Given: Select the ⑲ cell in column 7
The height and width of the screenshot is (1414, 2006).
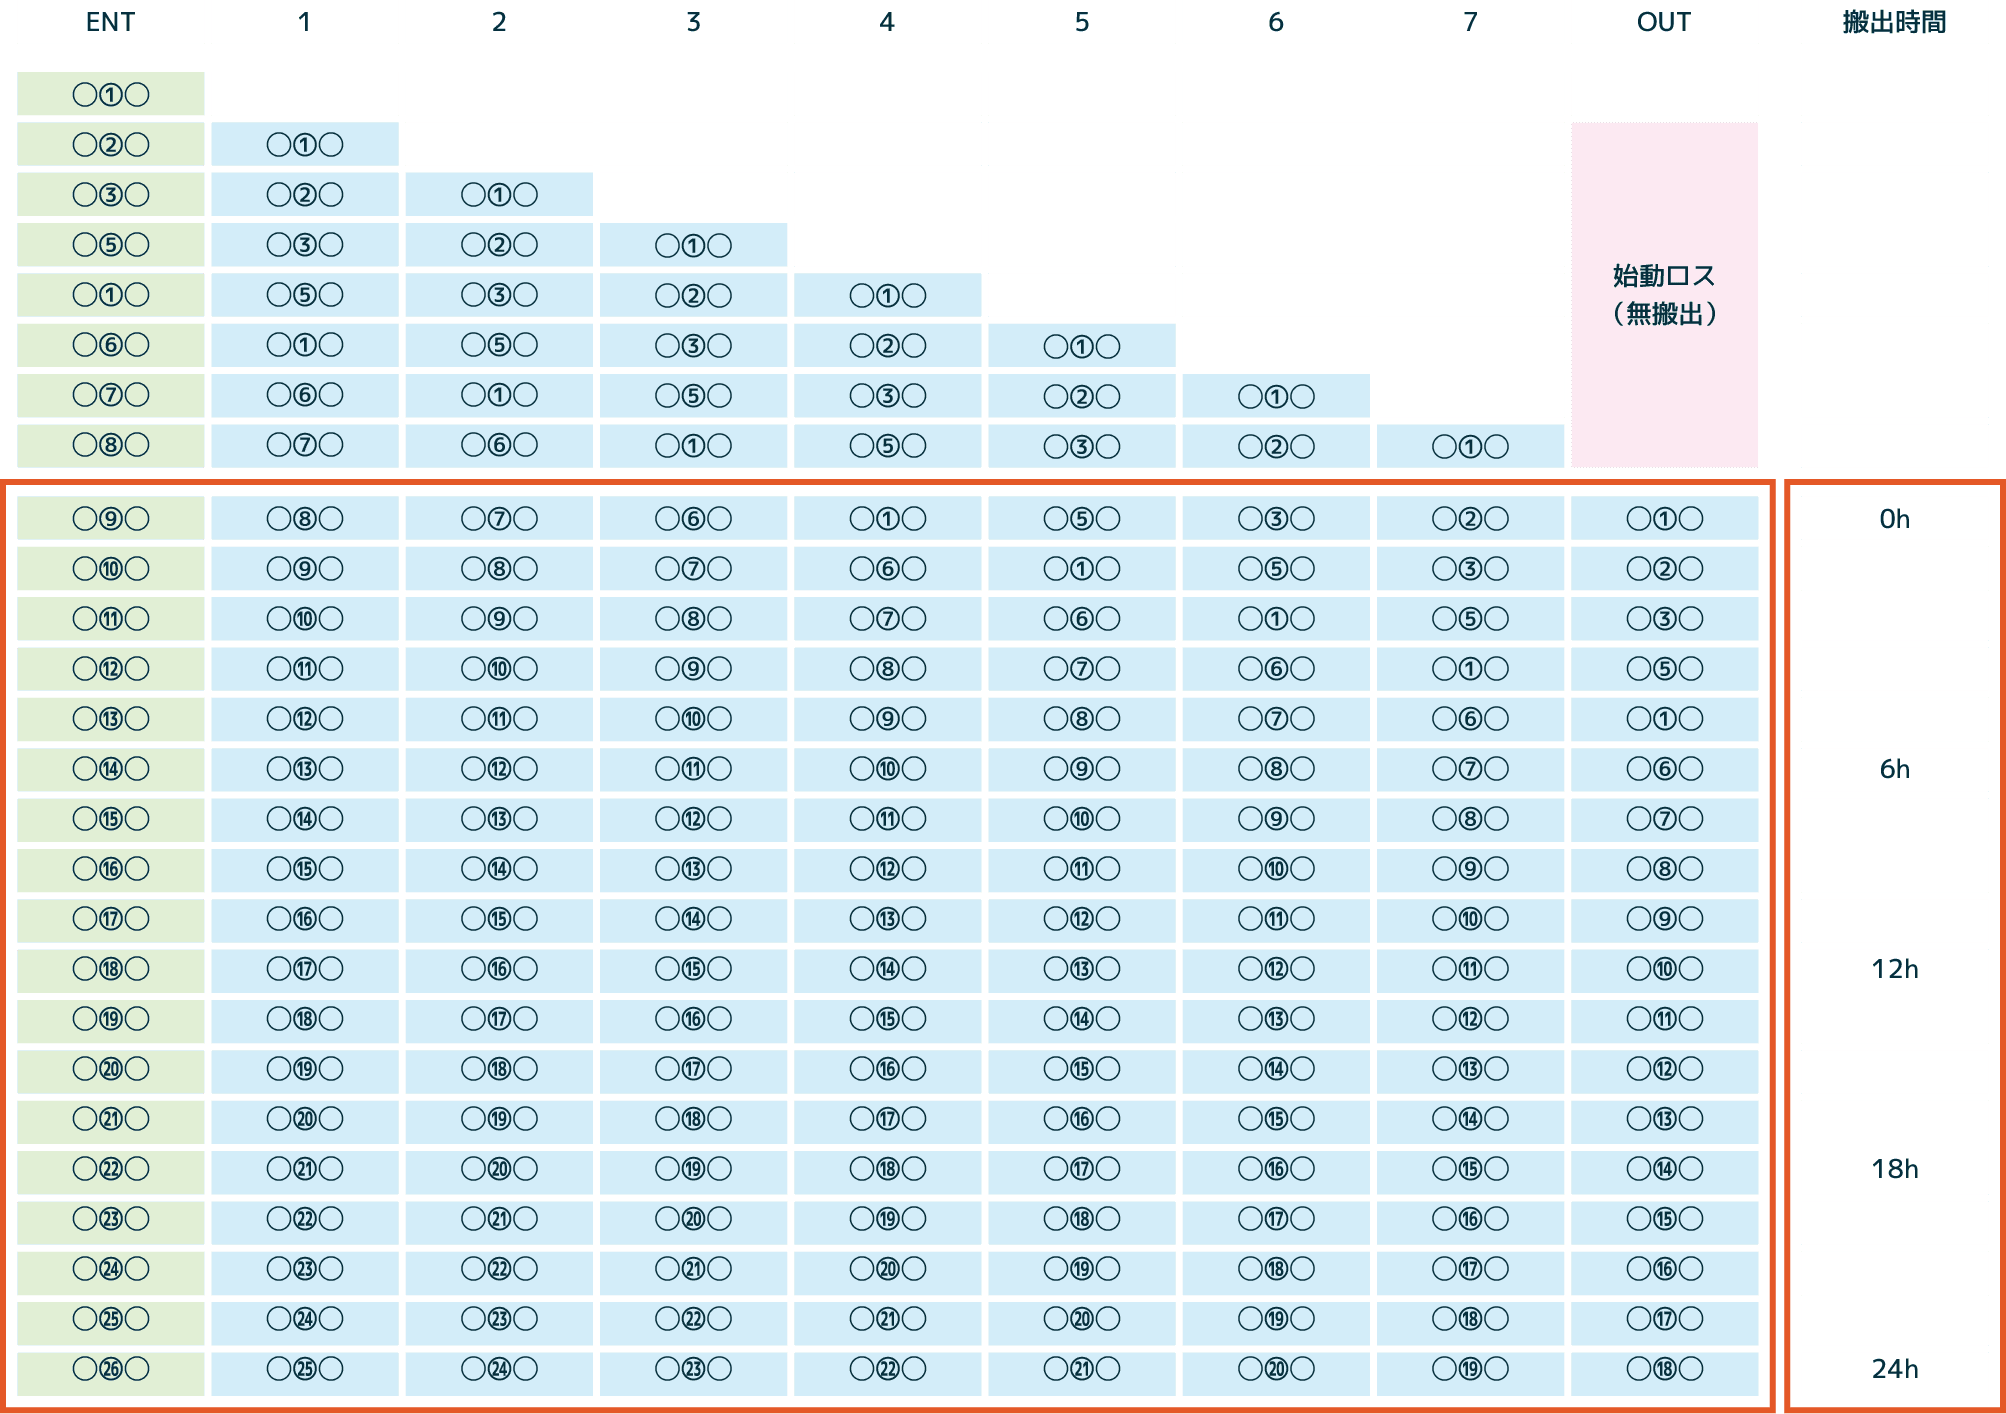Looking at the screenshot, I should click(x=1470, y=1373).
